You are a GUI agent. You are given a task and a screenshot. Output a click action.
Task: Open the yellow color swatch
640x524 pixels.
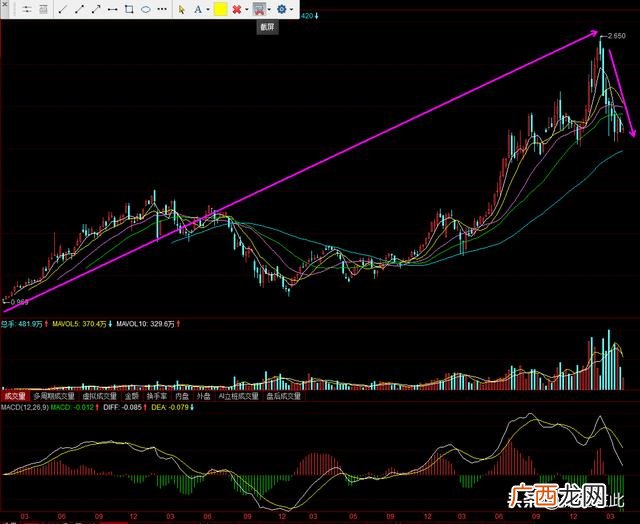click(220, 9)
